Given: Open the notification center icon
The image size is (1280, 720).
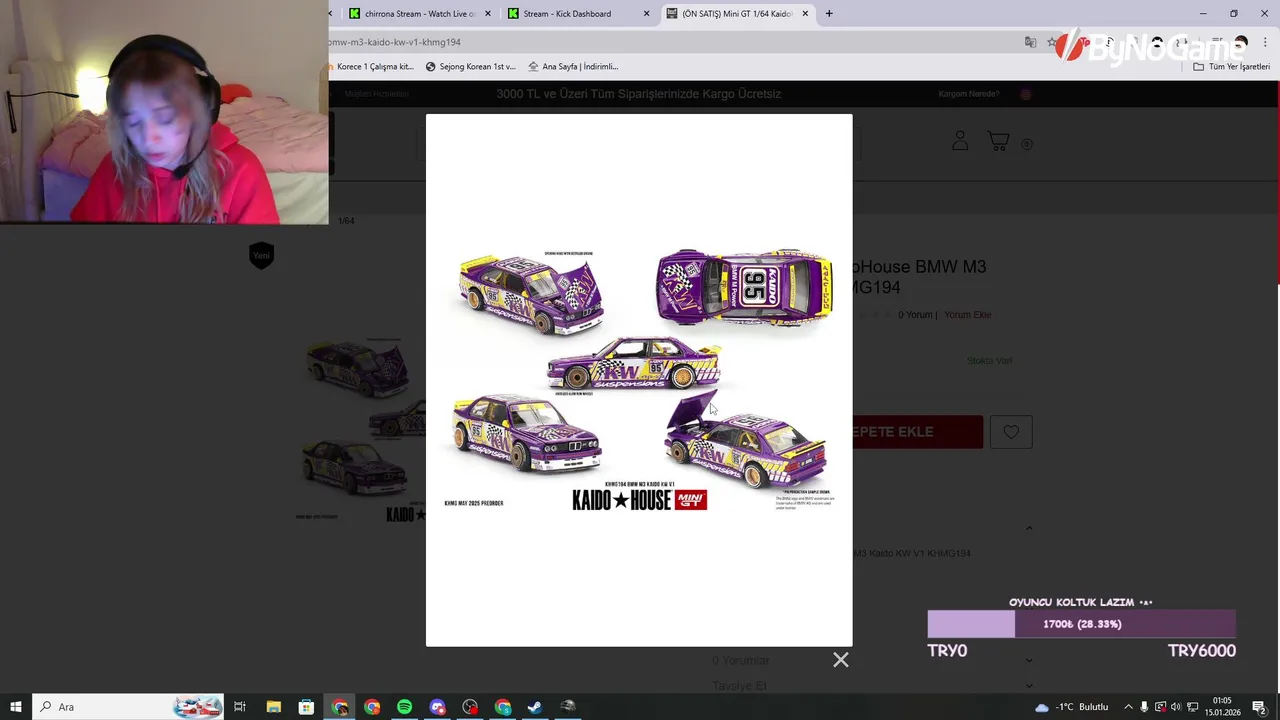Looking at the screenshot, I should tap(1260, 707).
